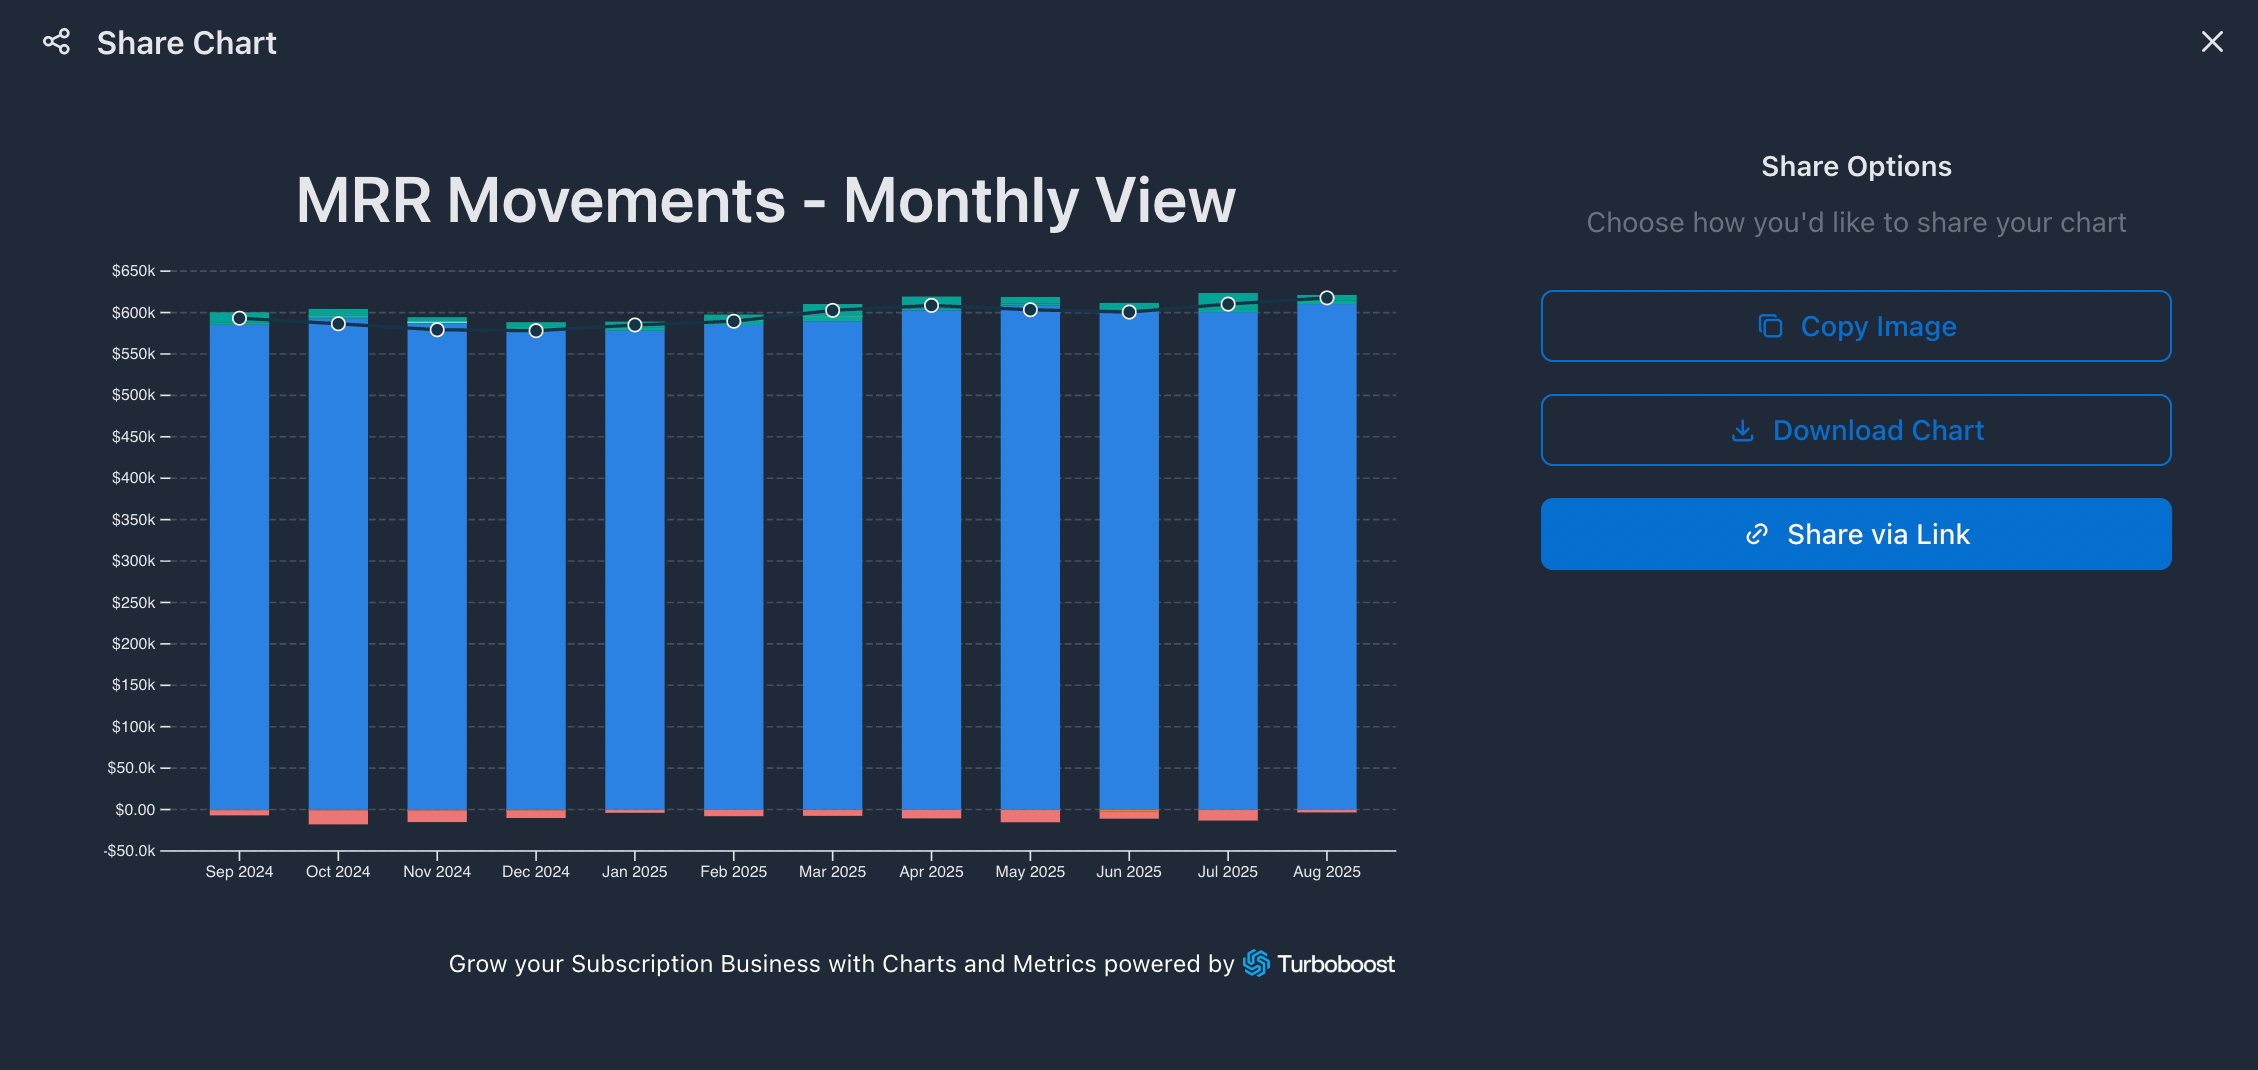This screenshot has width=2258, height=1070.
Task: Click the blue Jan 2025 bar
Action: point(634,570)
